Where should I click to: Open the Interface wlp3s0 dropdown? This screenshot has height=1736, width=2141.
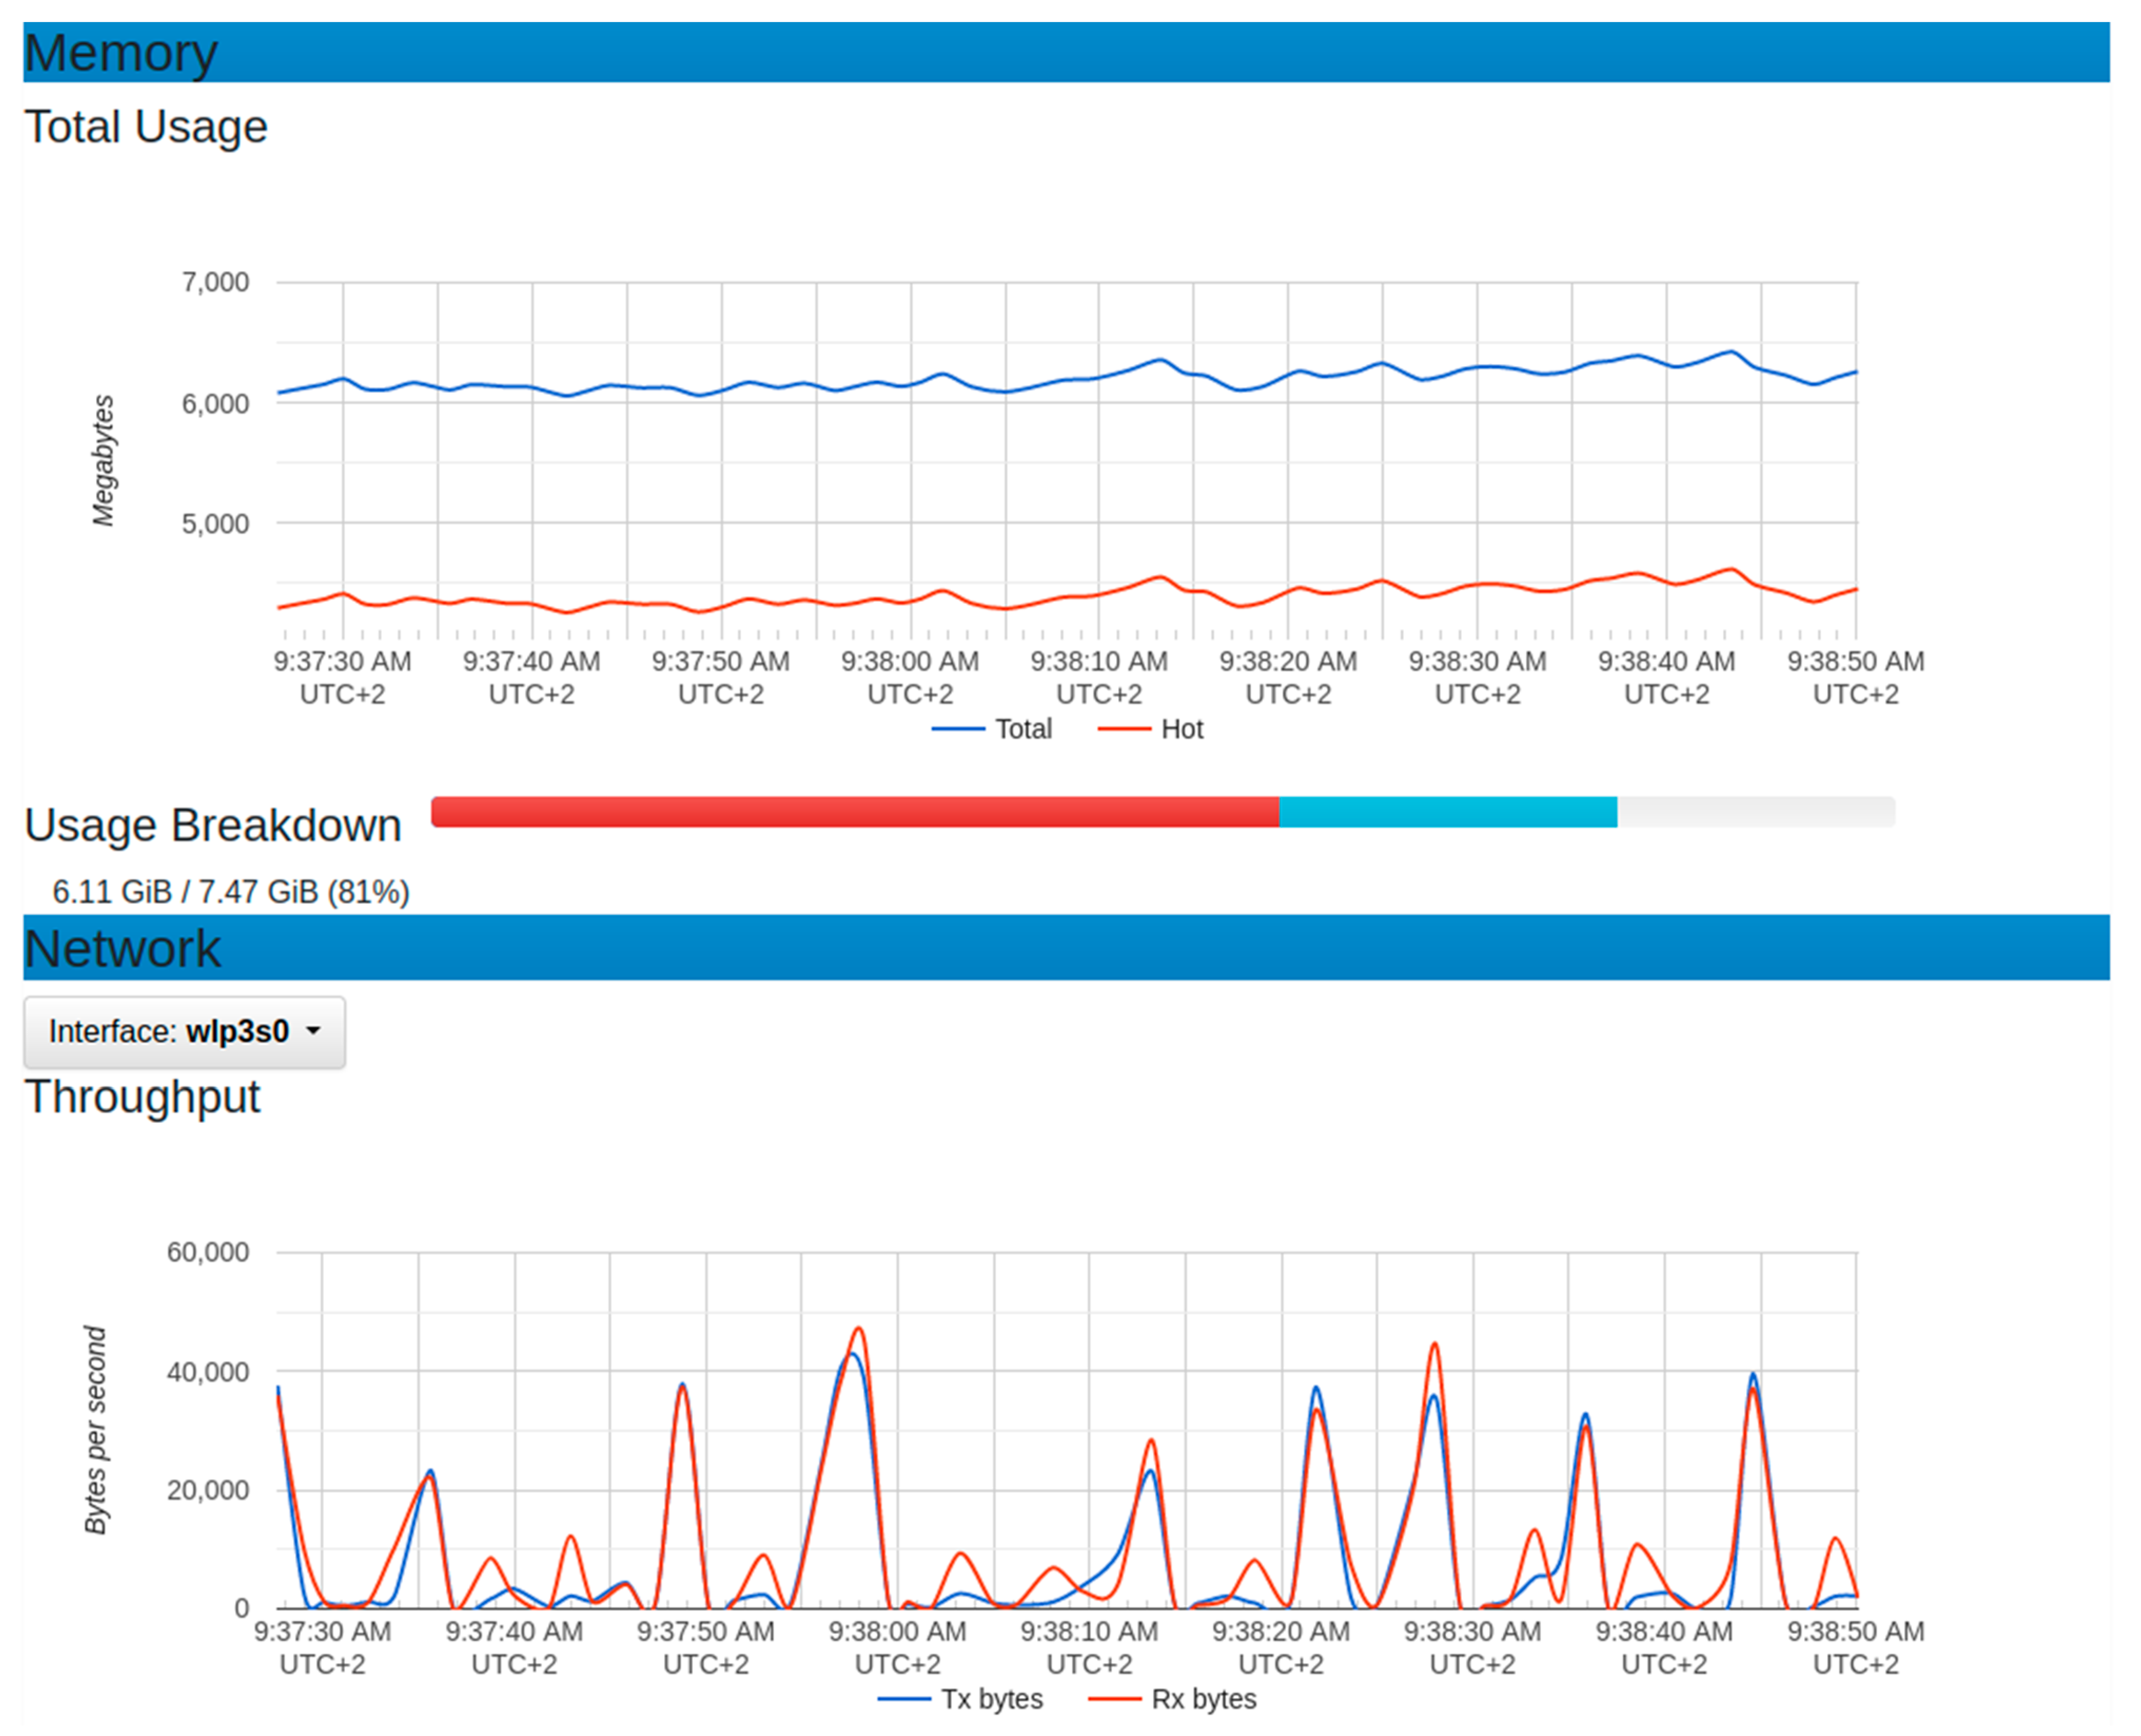pos(184,1032)
